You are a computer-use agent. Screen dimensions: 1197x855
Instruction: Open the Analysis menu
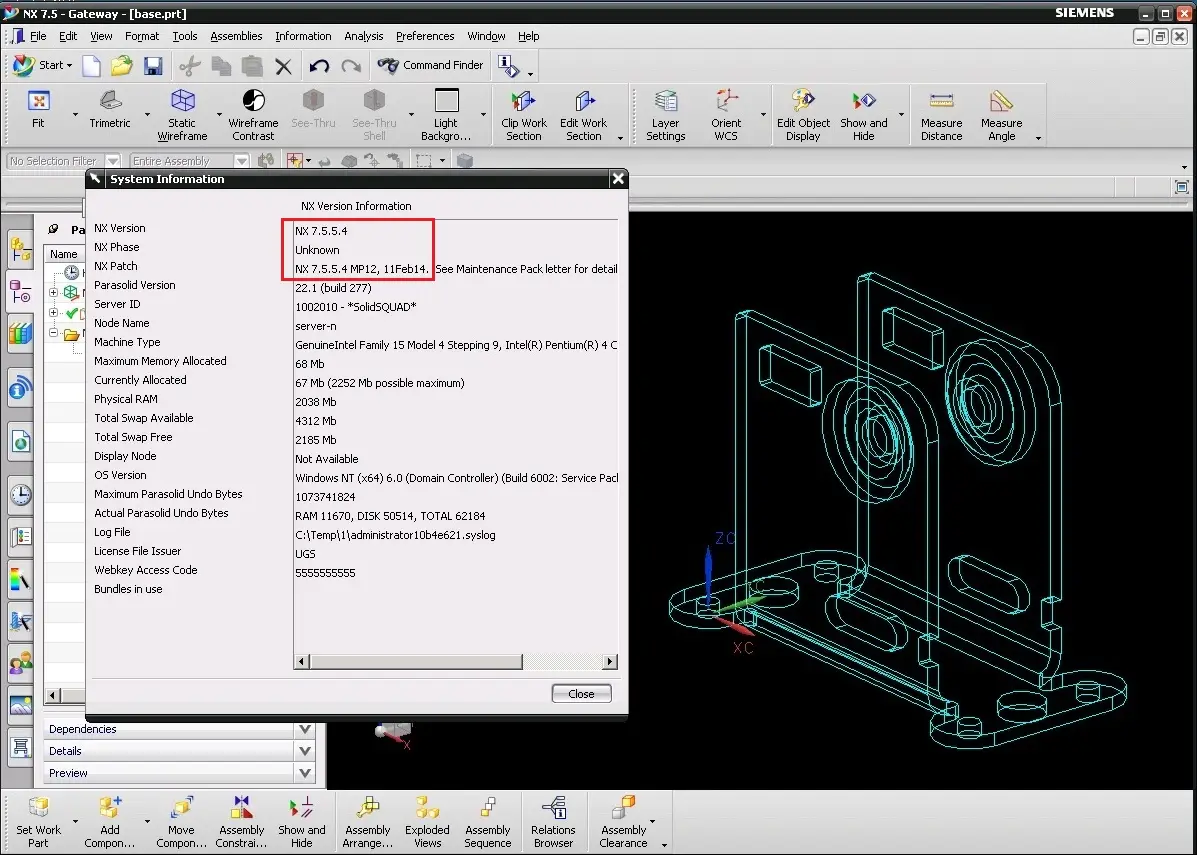[363, 36]
